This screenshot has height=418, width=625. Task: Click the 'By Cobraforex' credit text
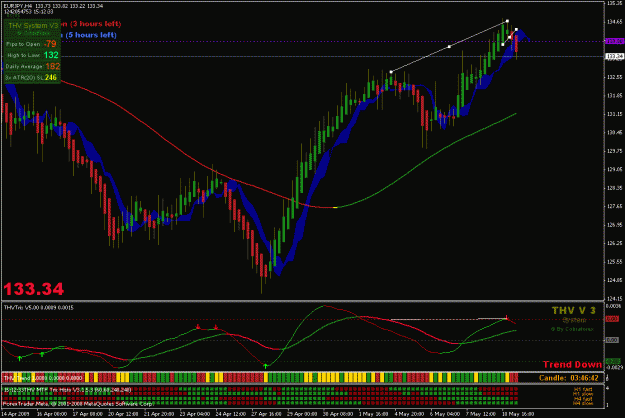coord(572,329)
